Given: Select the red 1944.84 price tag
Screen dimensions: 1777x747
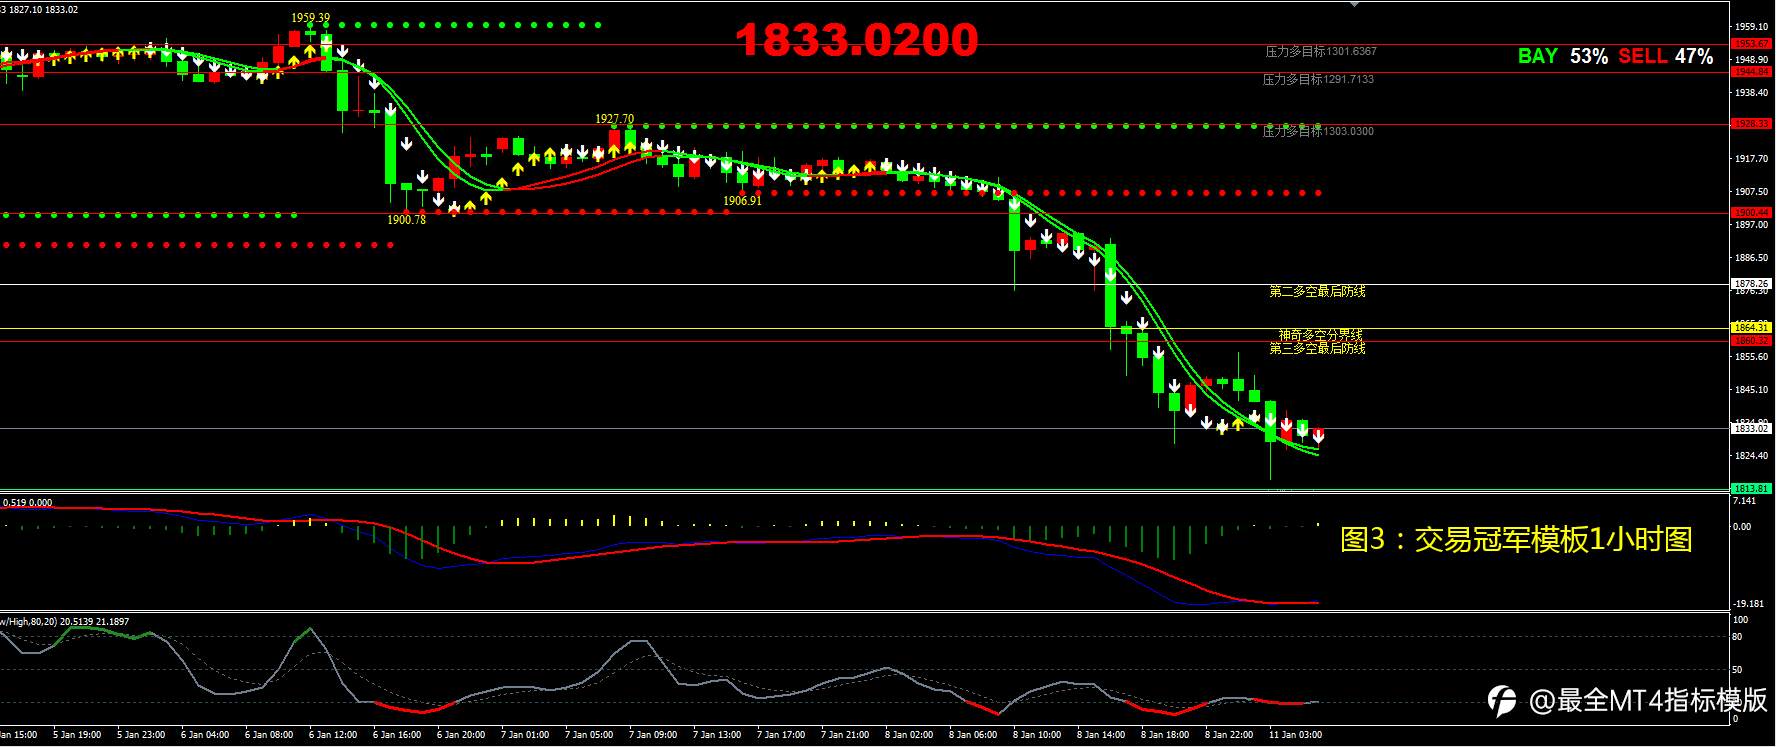Looking at the screenshot, I should (x=1751, y=72).
